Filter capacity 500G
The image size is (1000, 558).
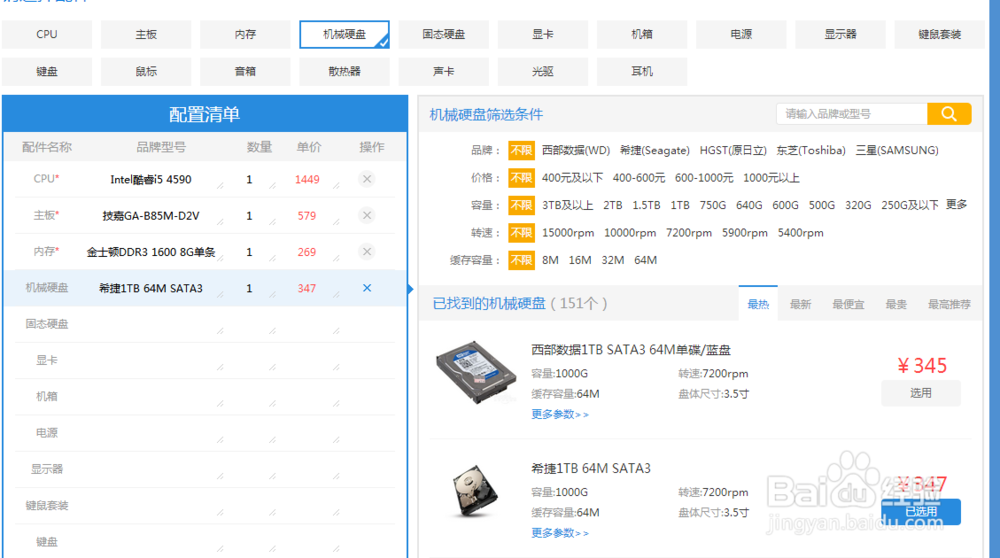point(821,205)
